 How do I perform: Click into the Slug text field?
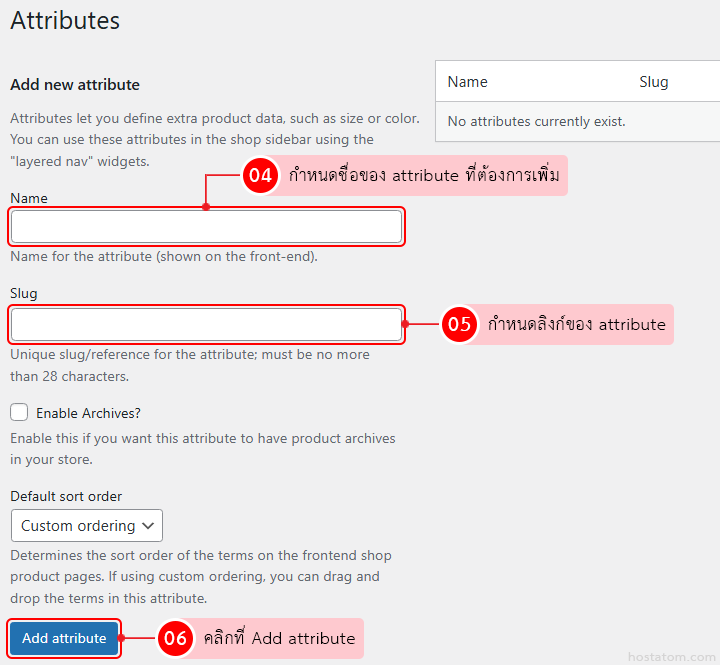pos(206,325)
